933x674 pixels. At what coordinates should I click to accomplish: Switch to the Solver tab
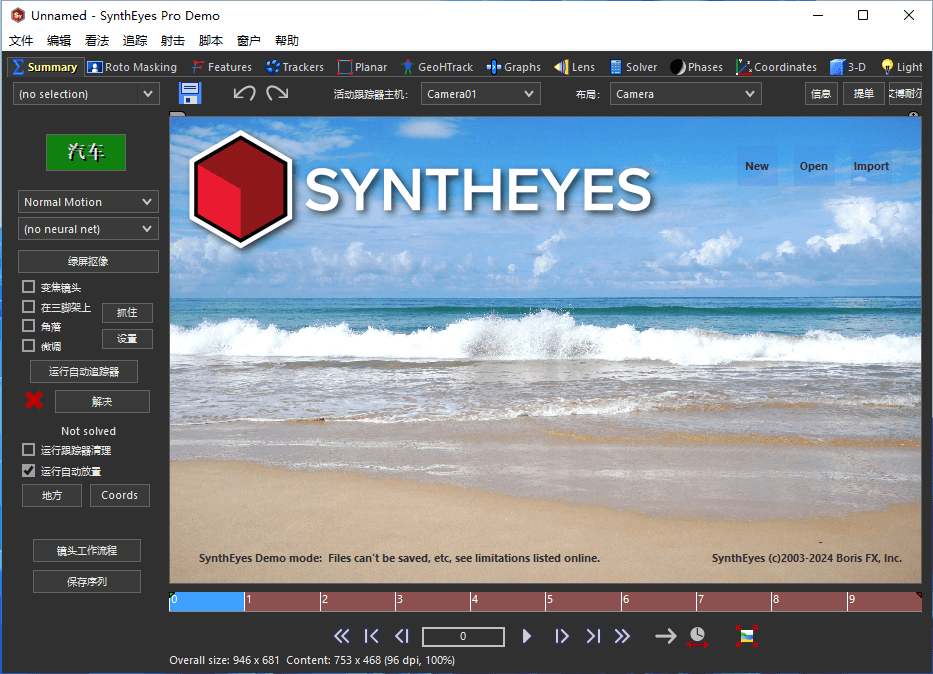tap(633, 67)
